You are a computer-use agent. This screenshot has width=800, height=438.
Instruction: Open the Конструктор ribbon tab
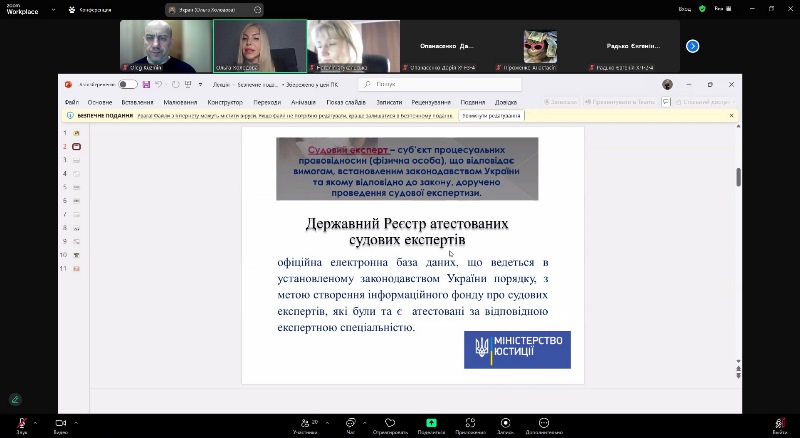click(225, 102)
